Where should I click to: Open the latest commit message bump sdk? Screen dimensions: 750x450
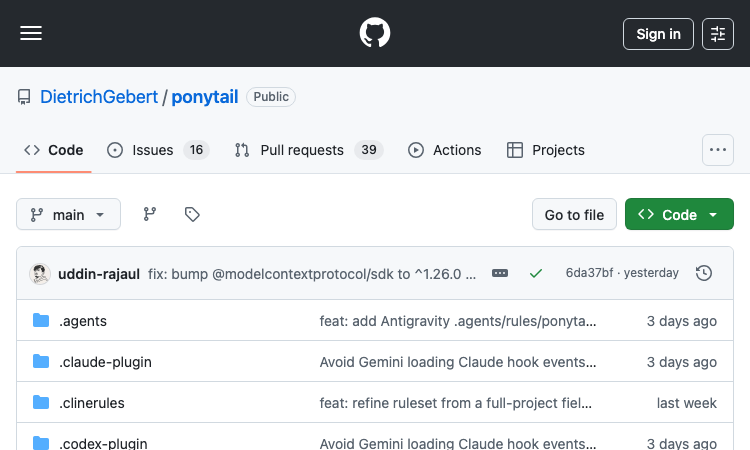(312, 274)
